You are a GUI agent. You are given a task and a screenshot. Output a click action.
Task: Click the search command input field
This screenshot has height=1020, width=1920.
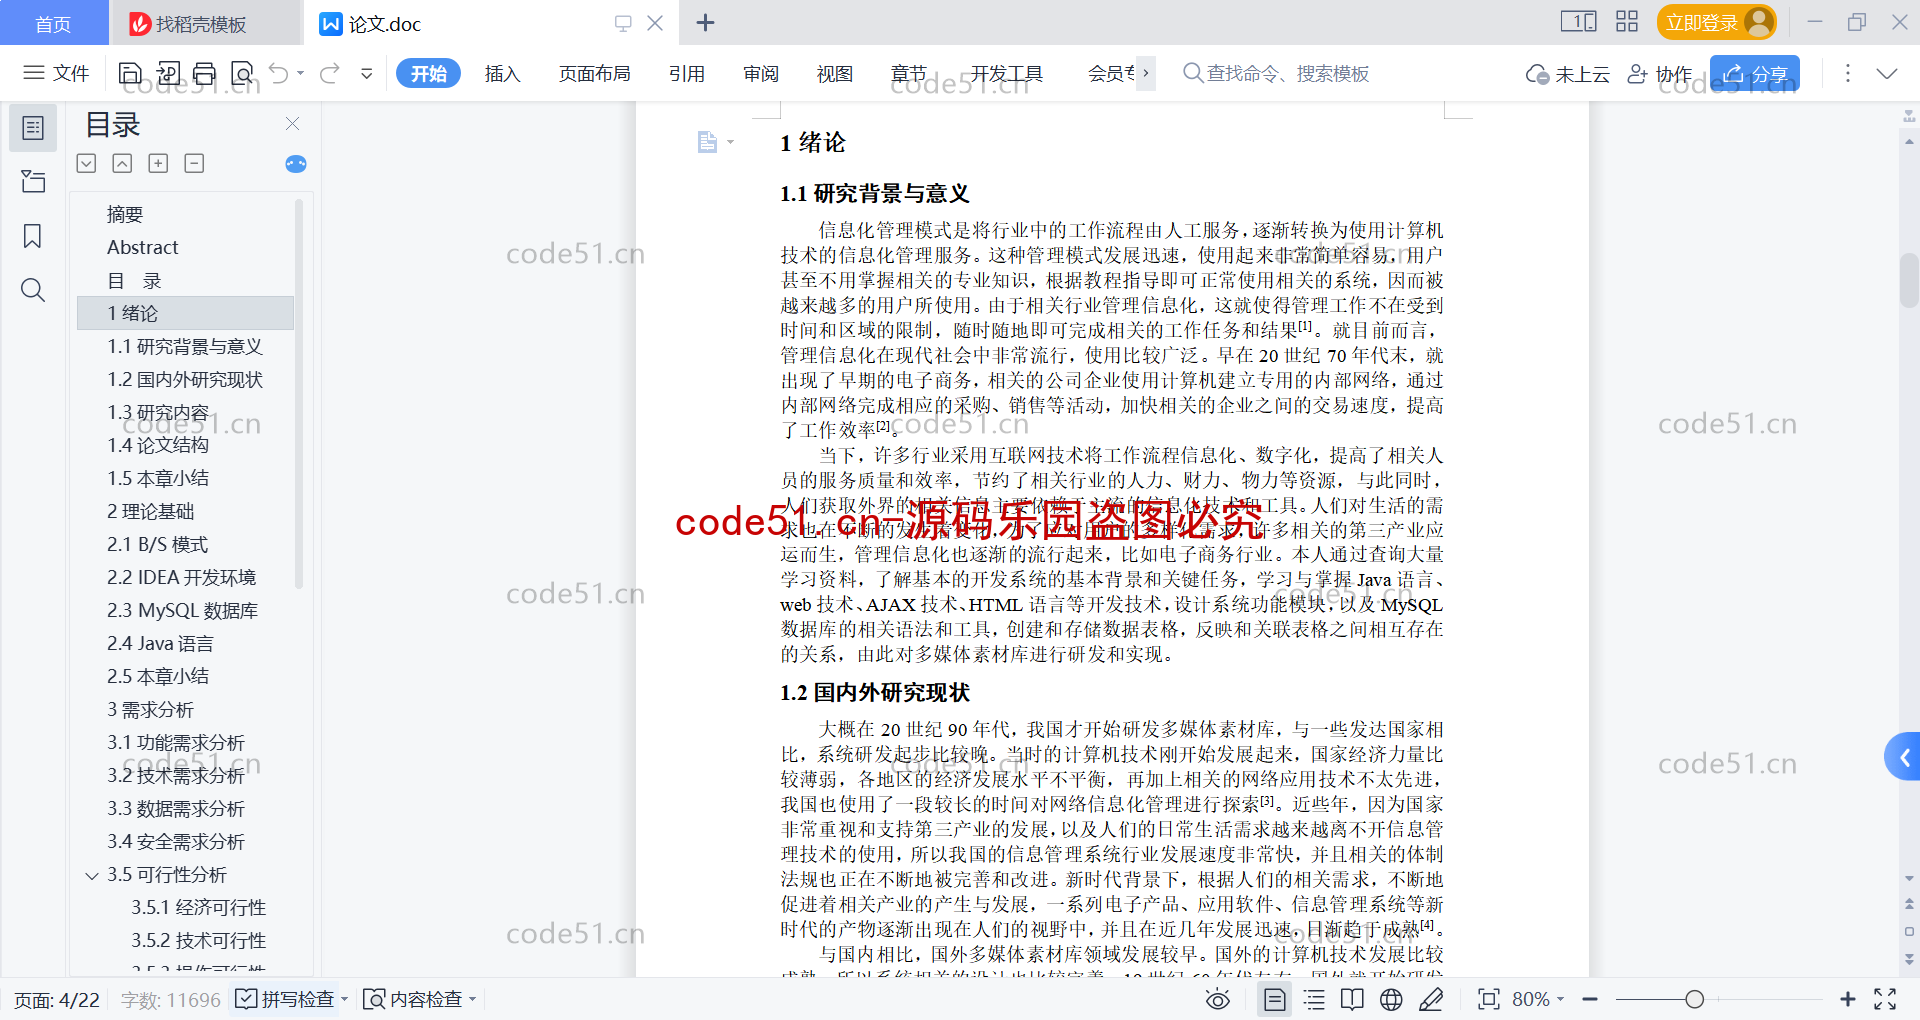tap(1287, 73)
